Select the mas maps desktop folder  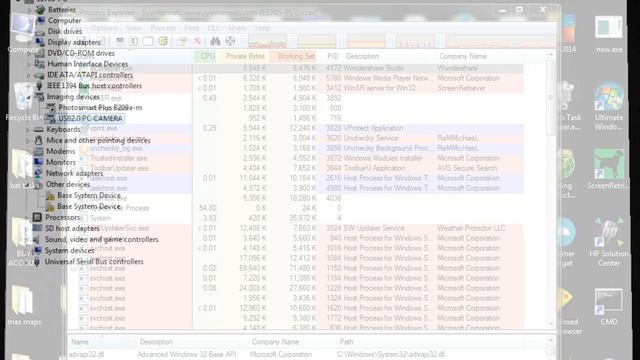24,305
